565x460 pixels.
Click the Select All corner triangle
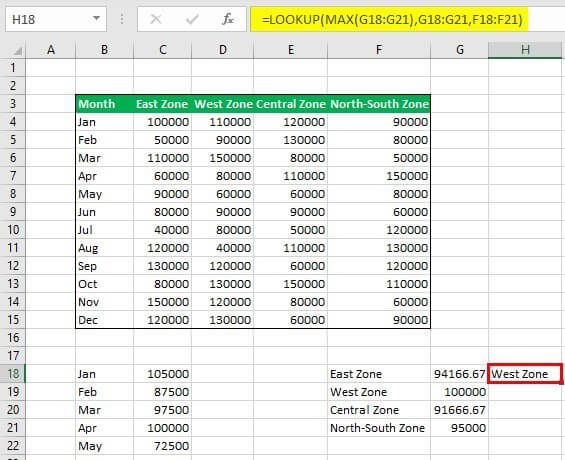coord(17,51)
